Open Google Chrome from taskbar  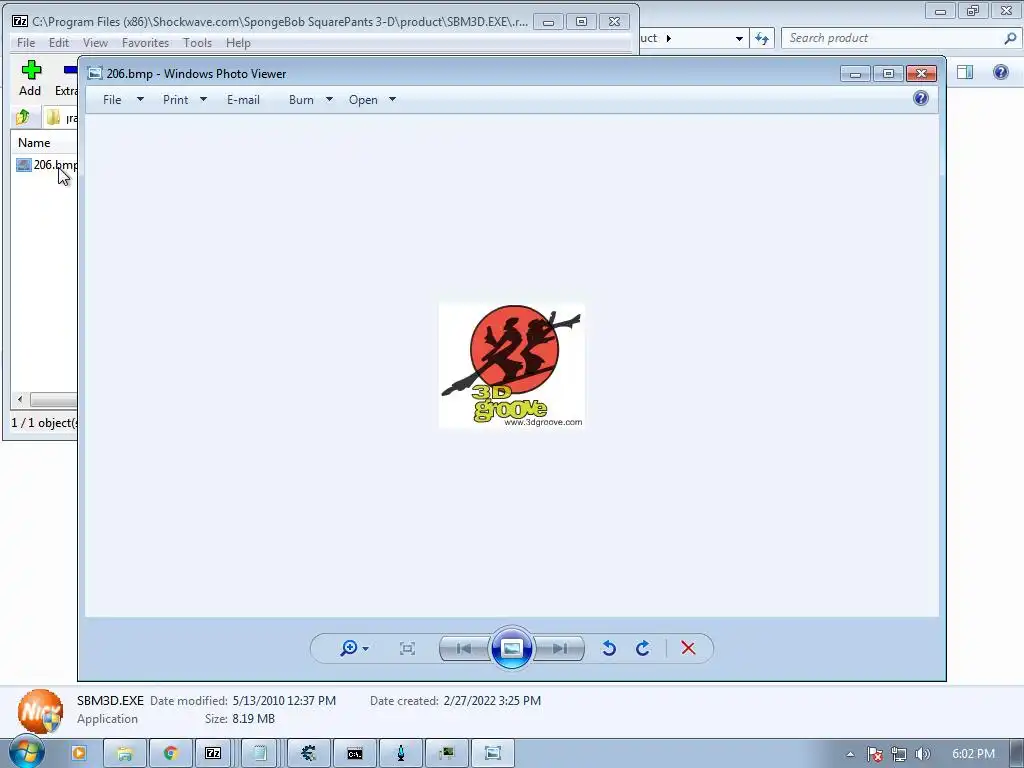[171, 753]
